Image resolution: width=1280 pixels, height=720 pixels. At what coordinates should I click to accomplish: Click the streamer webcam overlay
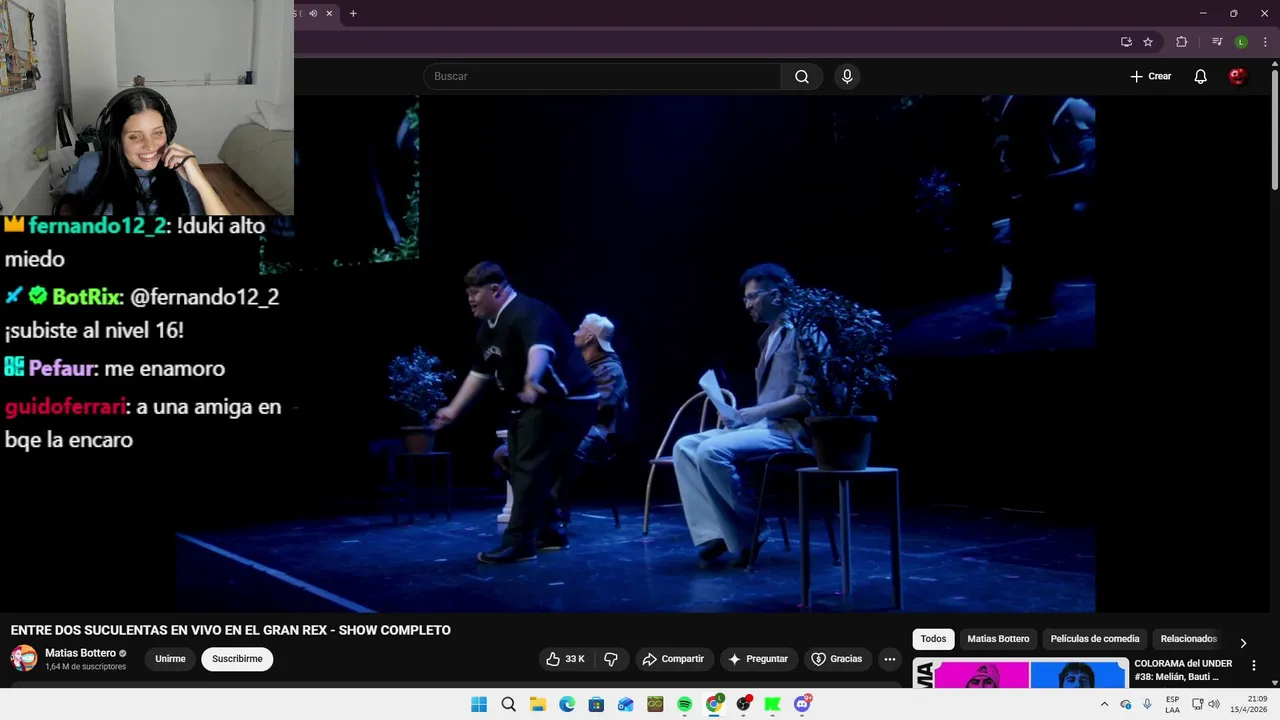click(147, 107)
